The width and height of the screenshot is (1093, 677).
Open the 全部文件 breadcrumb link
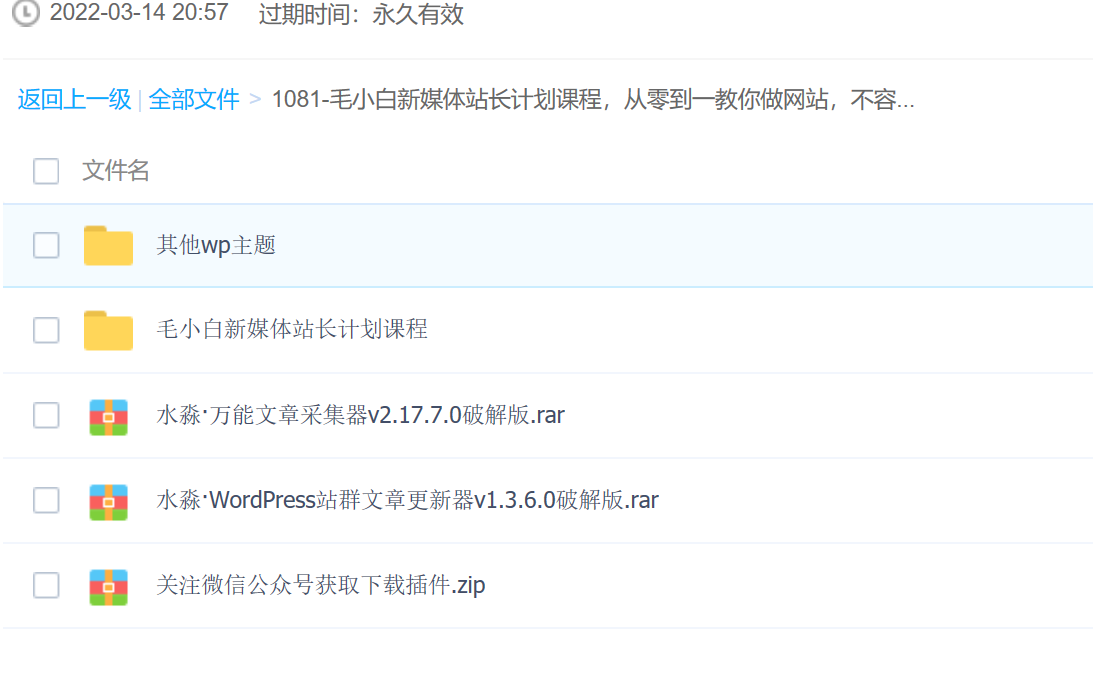(x=194, y=100)
